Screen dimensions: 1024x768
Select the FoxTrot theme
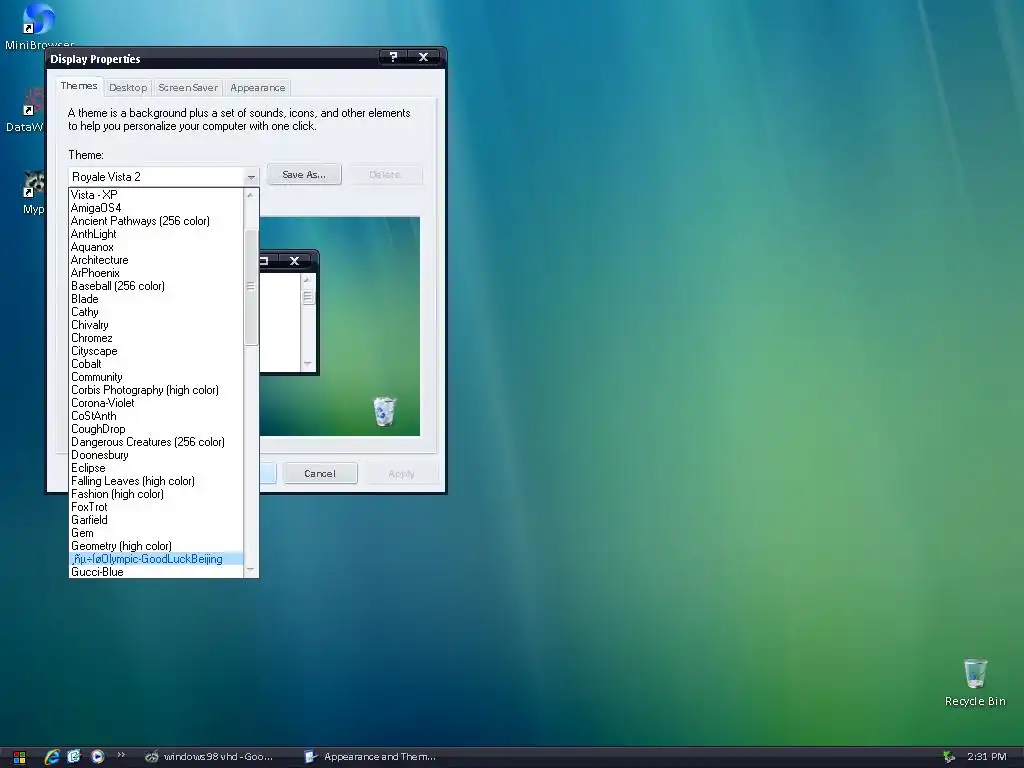coord(156,507)
